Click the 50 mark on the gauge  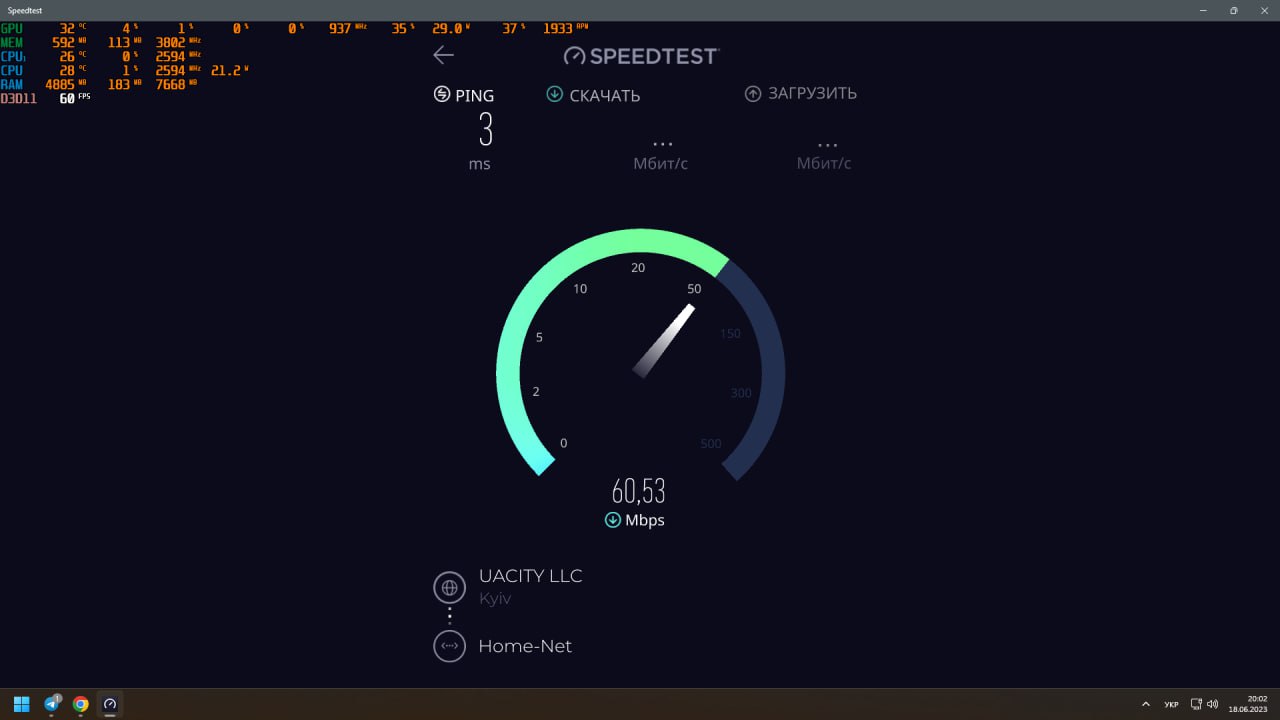[x=694, y=289]
